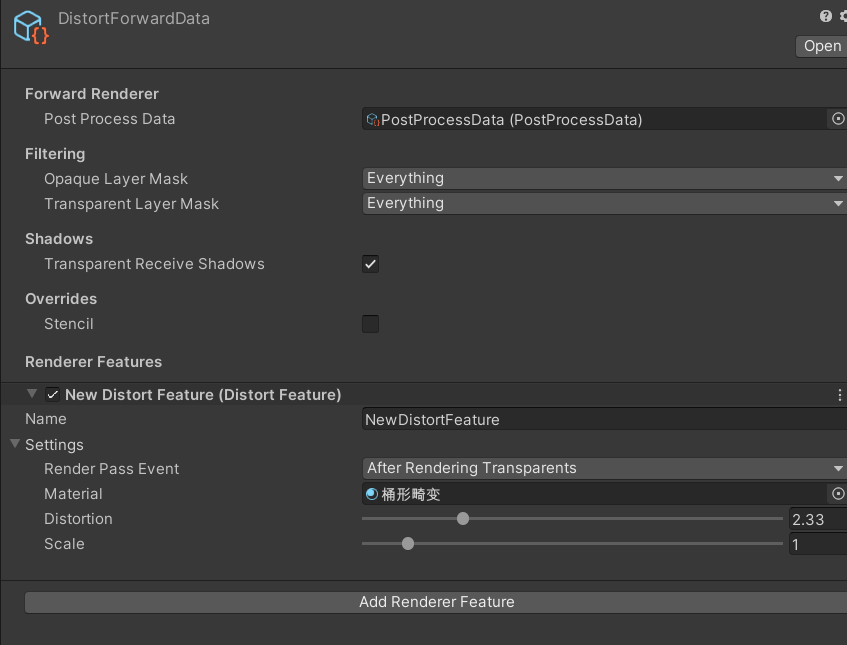The image size is (847, 645).
Task: Click the Name field containing NewDistortFeature
Action: point(604,419)
